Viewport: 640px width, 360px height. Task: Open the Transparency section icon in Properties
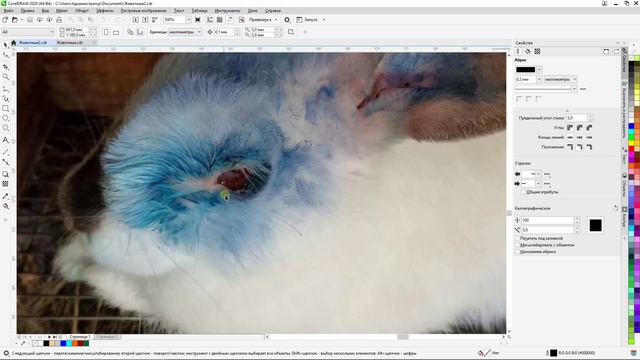(x=538, y=51)
